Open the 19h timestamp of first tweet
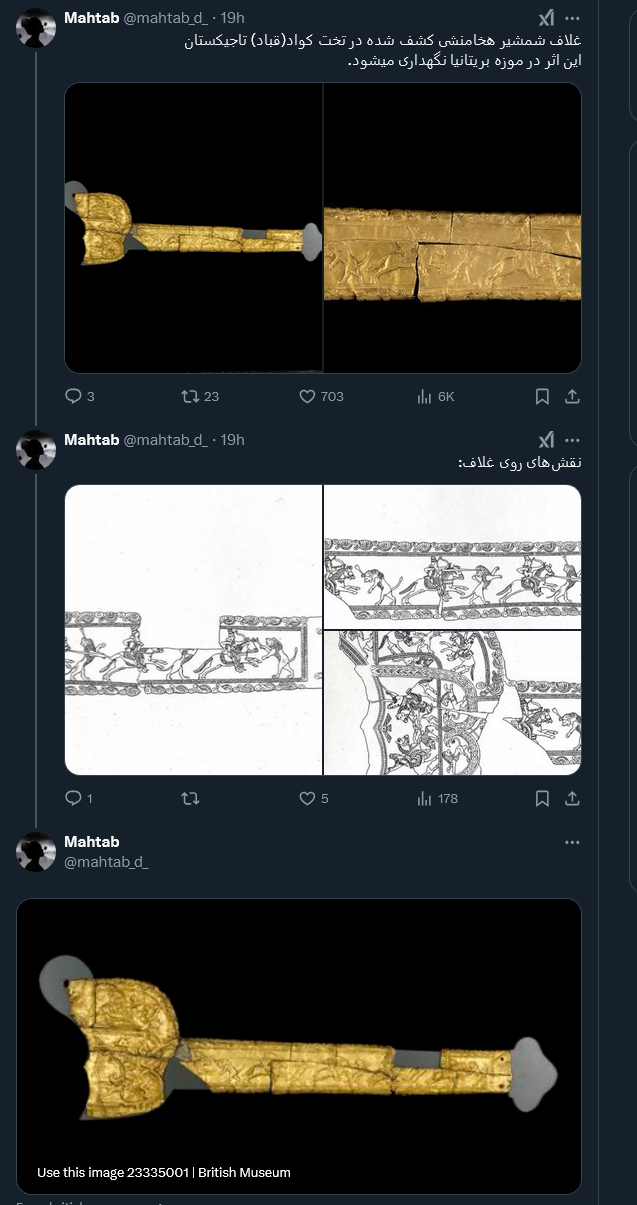 point(232,18)
